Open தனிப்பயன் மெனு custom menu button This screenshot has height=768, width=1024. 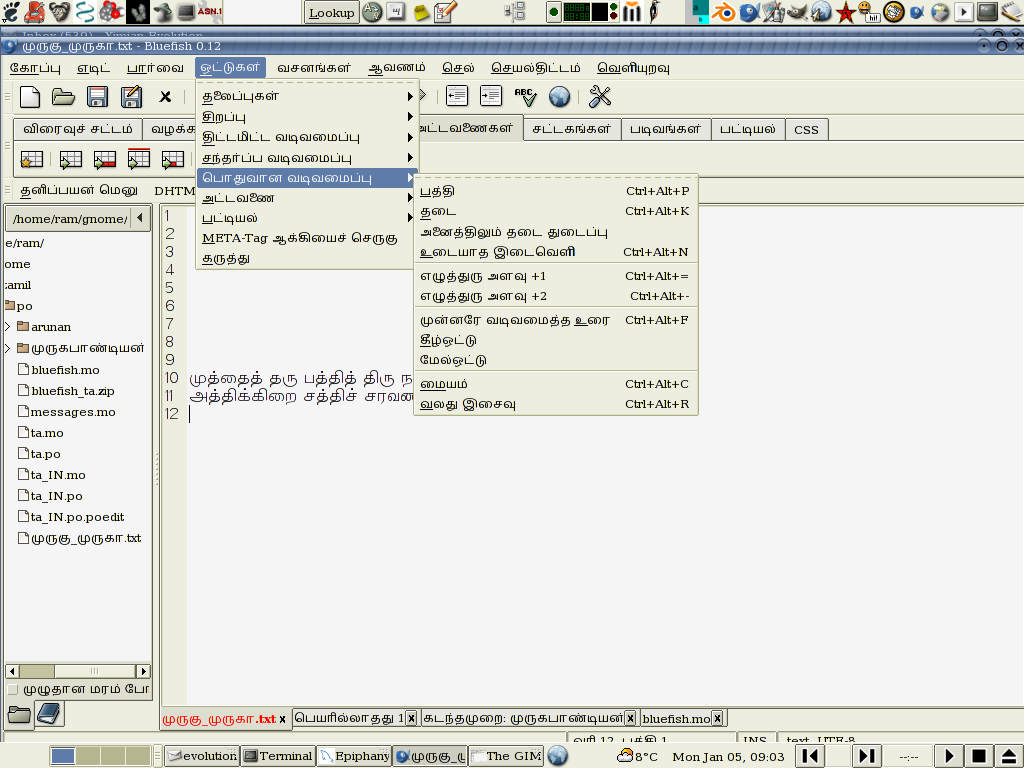tap(78, 190)
